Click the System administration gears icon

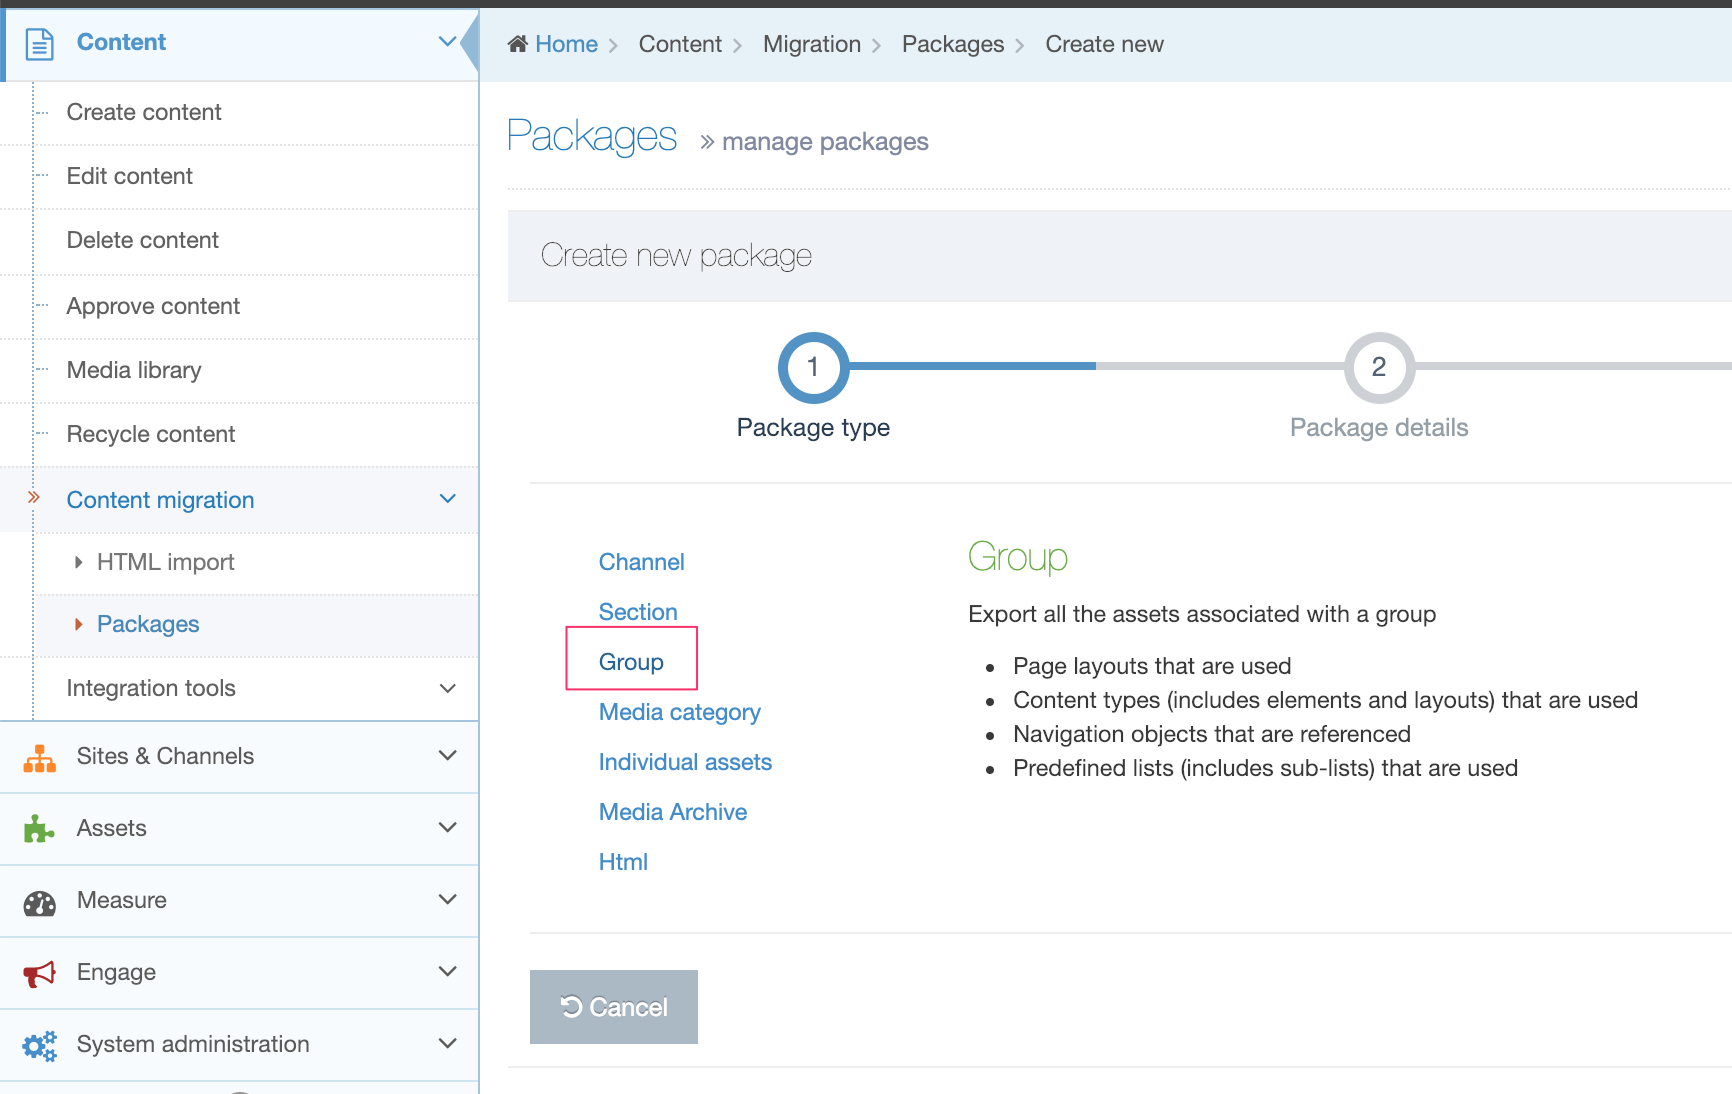pos(39,1045)
